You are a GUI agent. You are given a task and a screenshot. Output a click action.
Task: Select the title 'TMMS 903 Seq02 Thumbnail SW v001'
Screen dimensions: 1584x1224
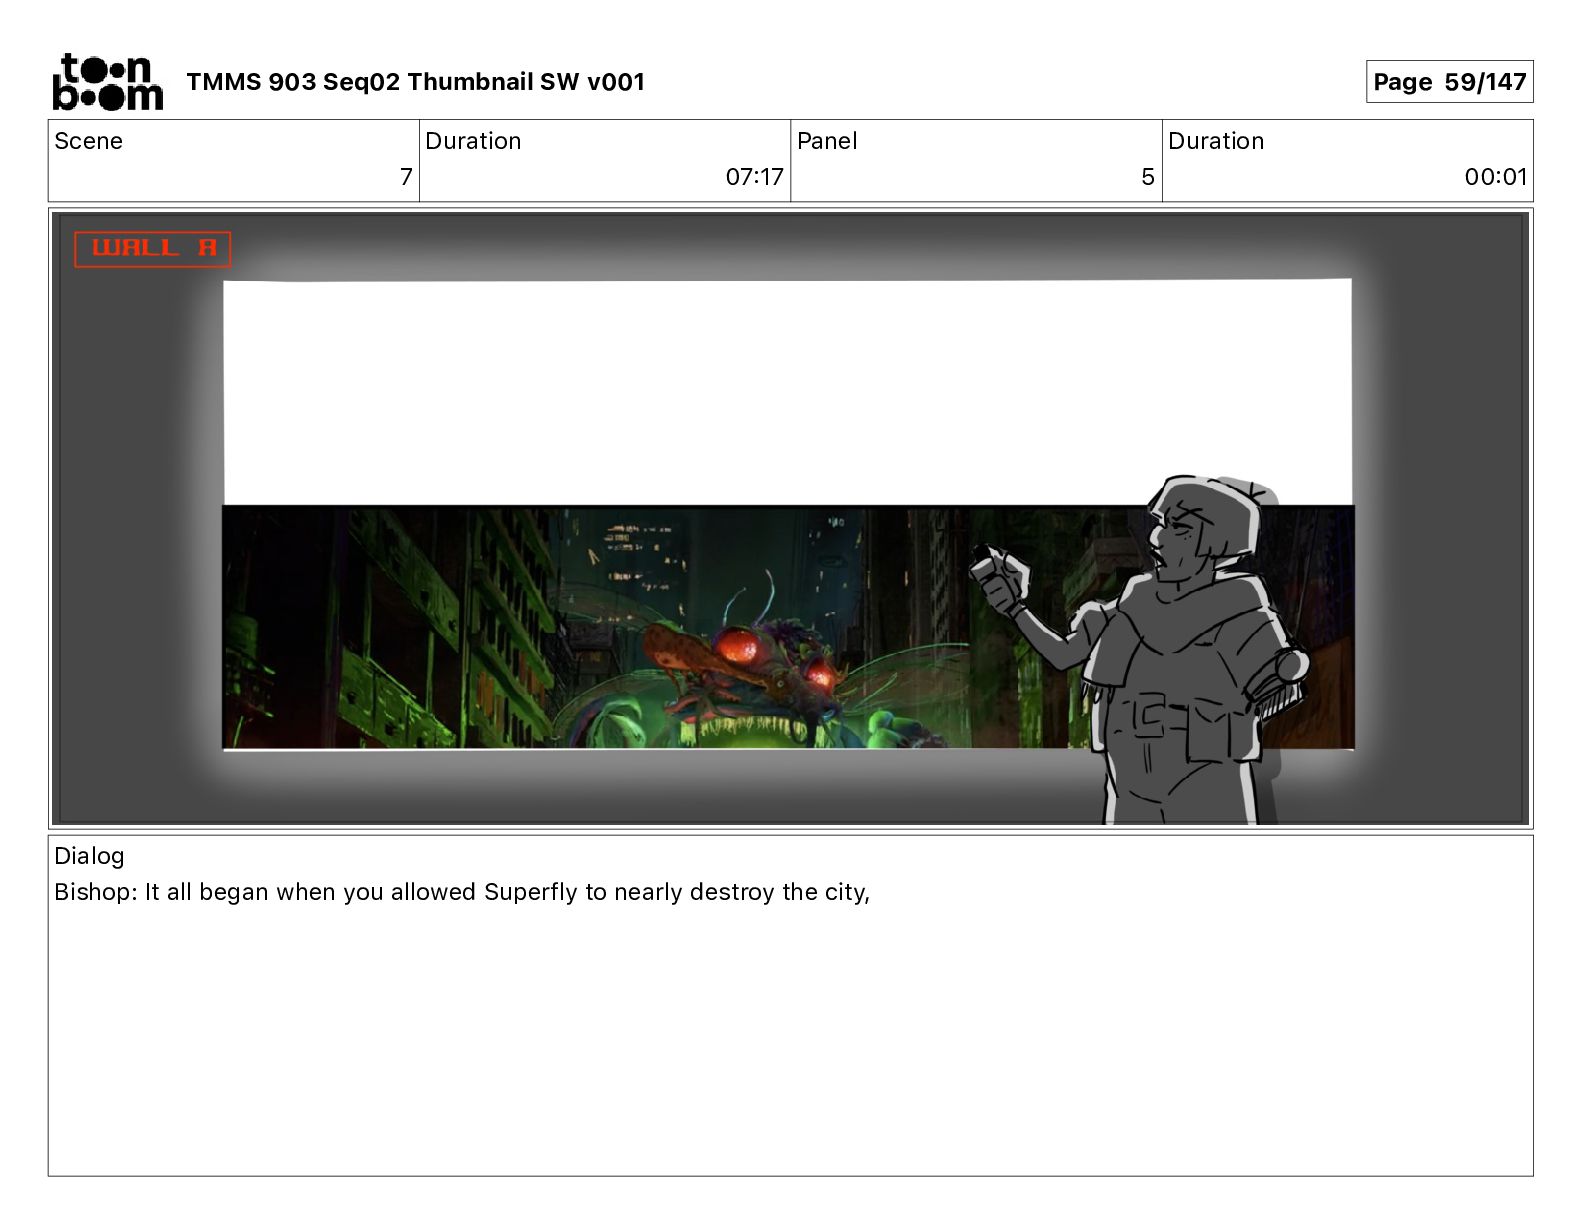(415, 82)
